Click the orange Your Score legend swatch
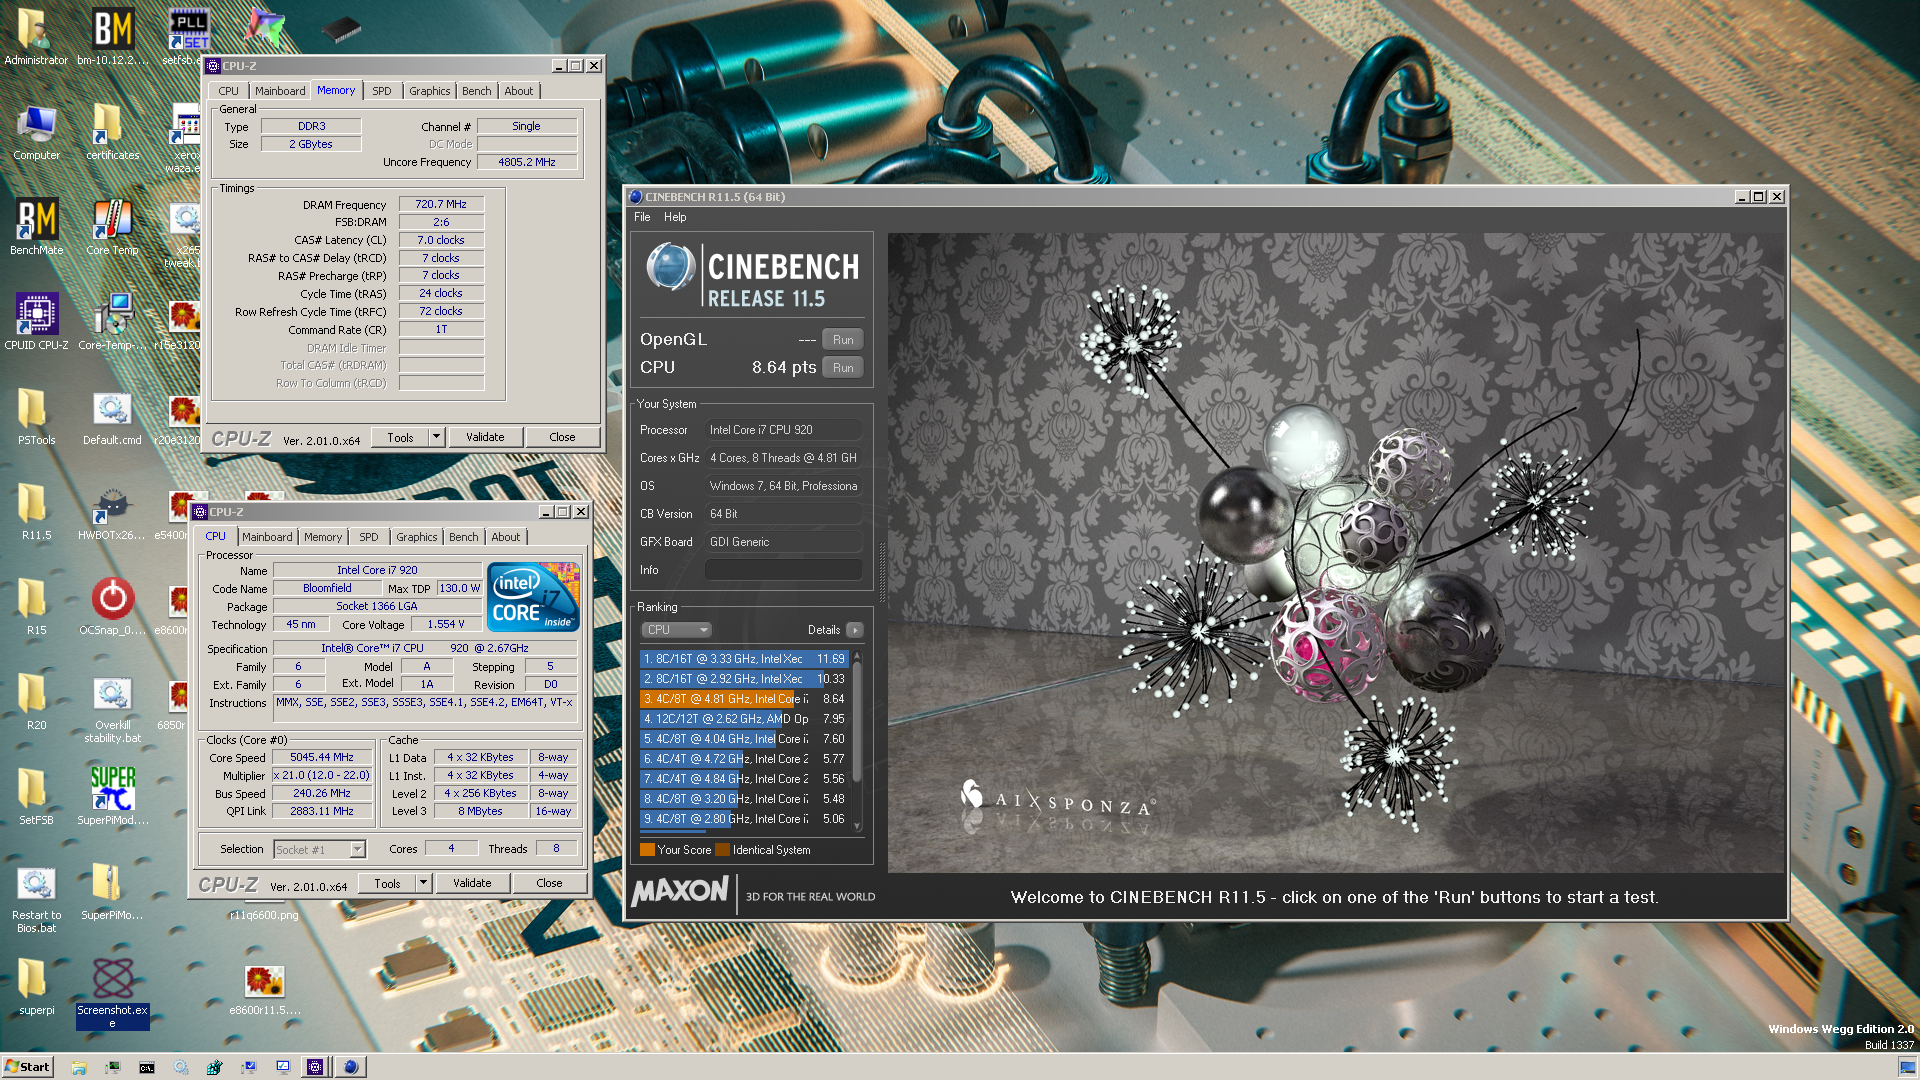This screenshot has width=1920, height=1080. pos(647,850)
